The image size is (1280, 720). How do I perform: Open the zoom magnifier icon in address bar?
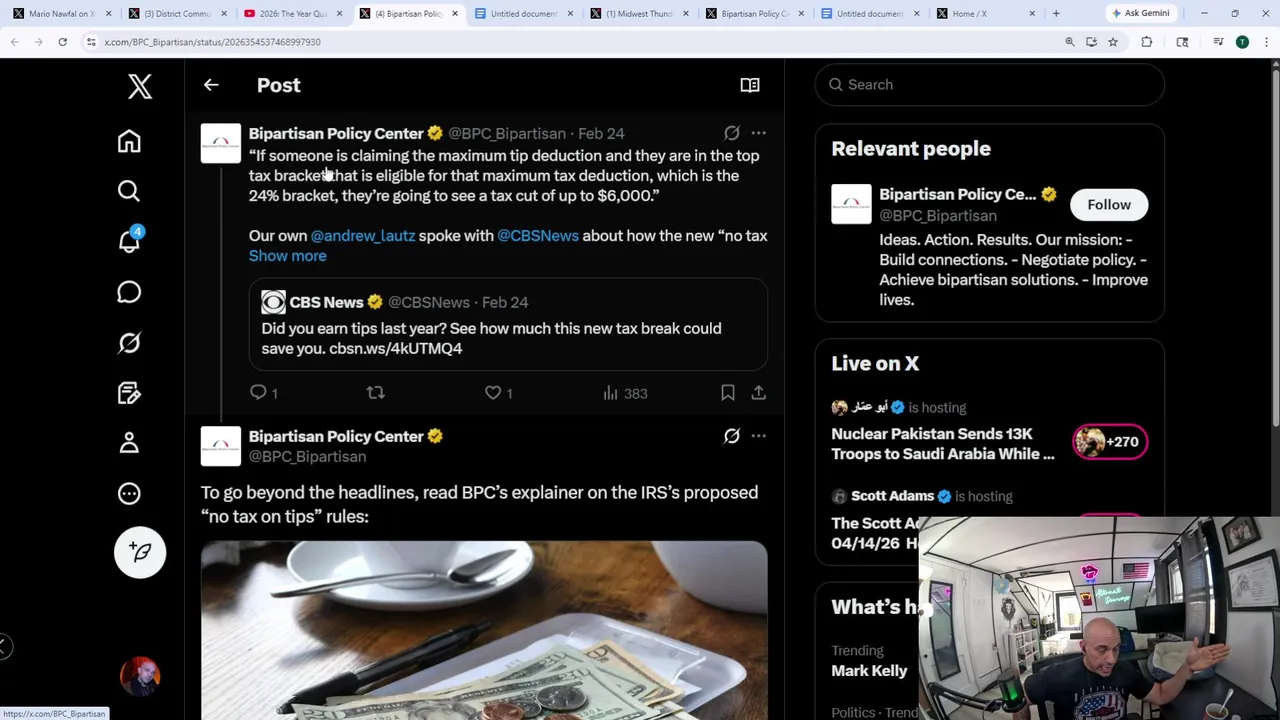tap(1070, 42)
